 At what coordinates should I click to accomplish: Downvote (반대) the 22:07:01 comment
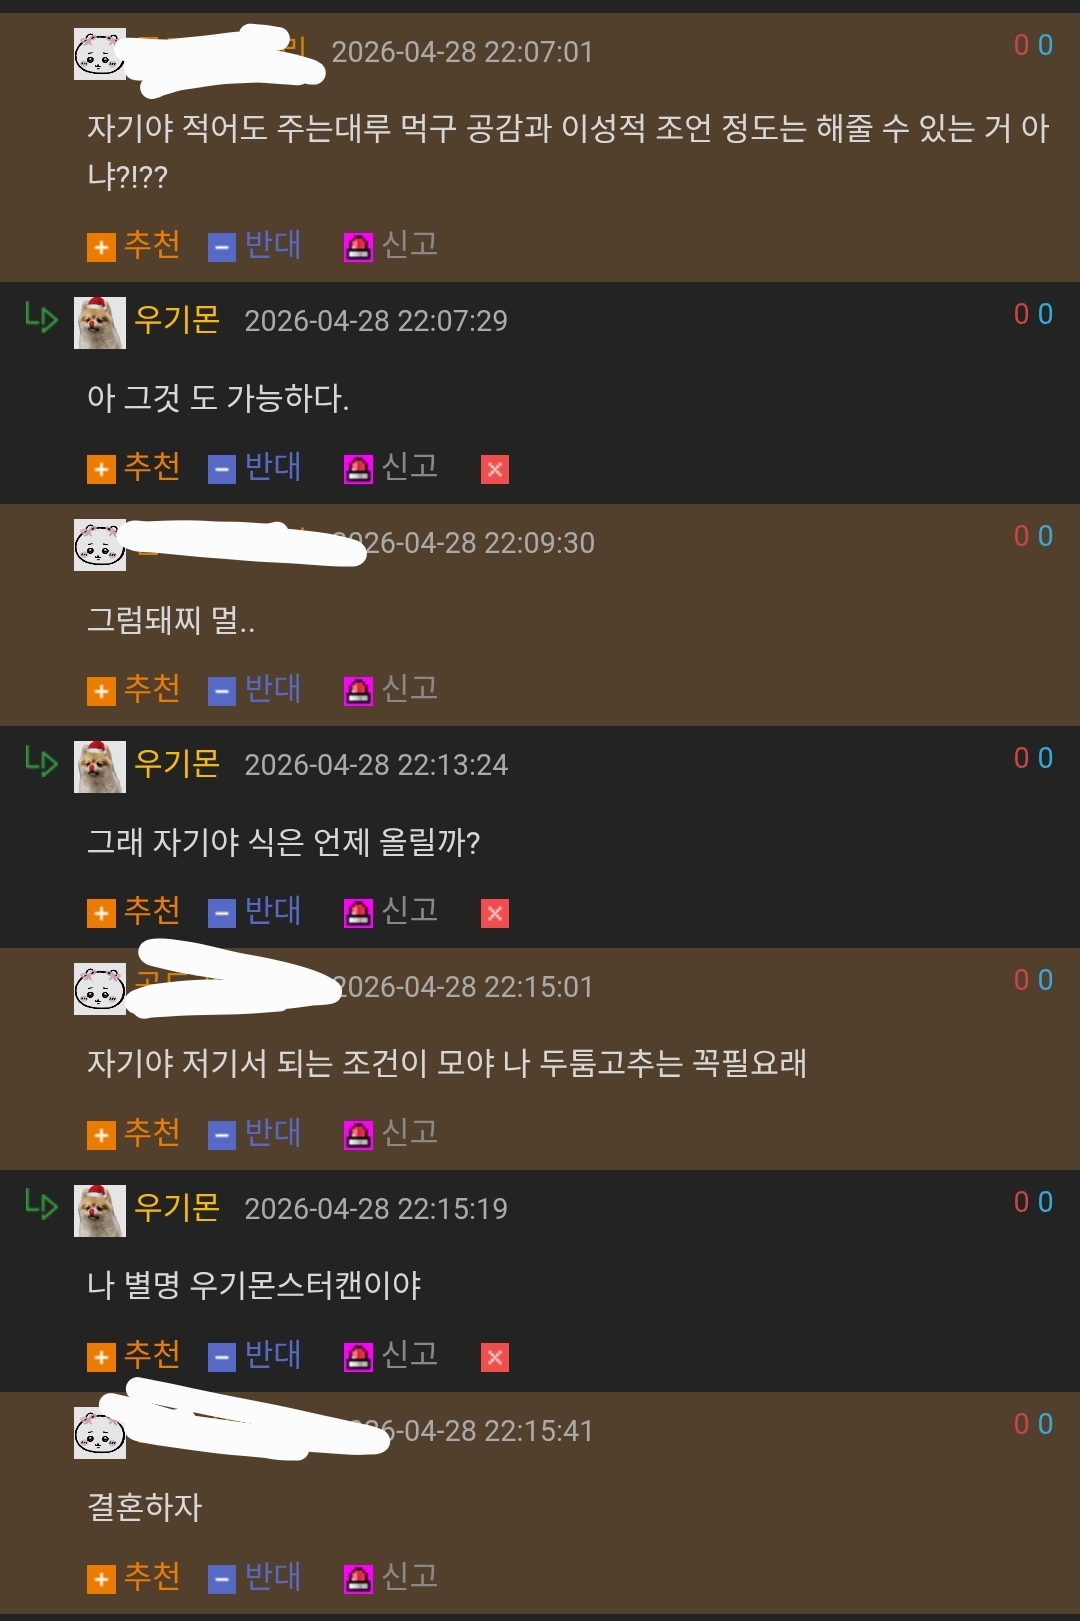pyautogui.click(x=255, y=245)
